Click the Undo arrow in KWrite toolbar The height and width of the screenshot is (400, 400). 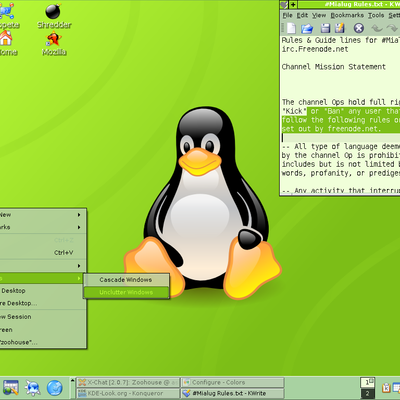(x=377, y=28)
